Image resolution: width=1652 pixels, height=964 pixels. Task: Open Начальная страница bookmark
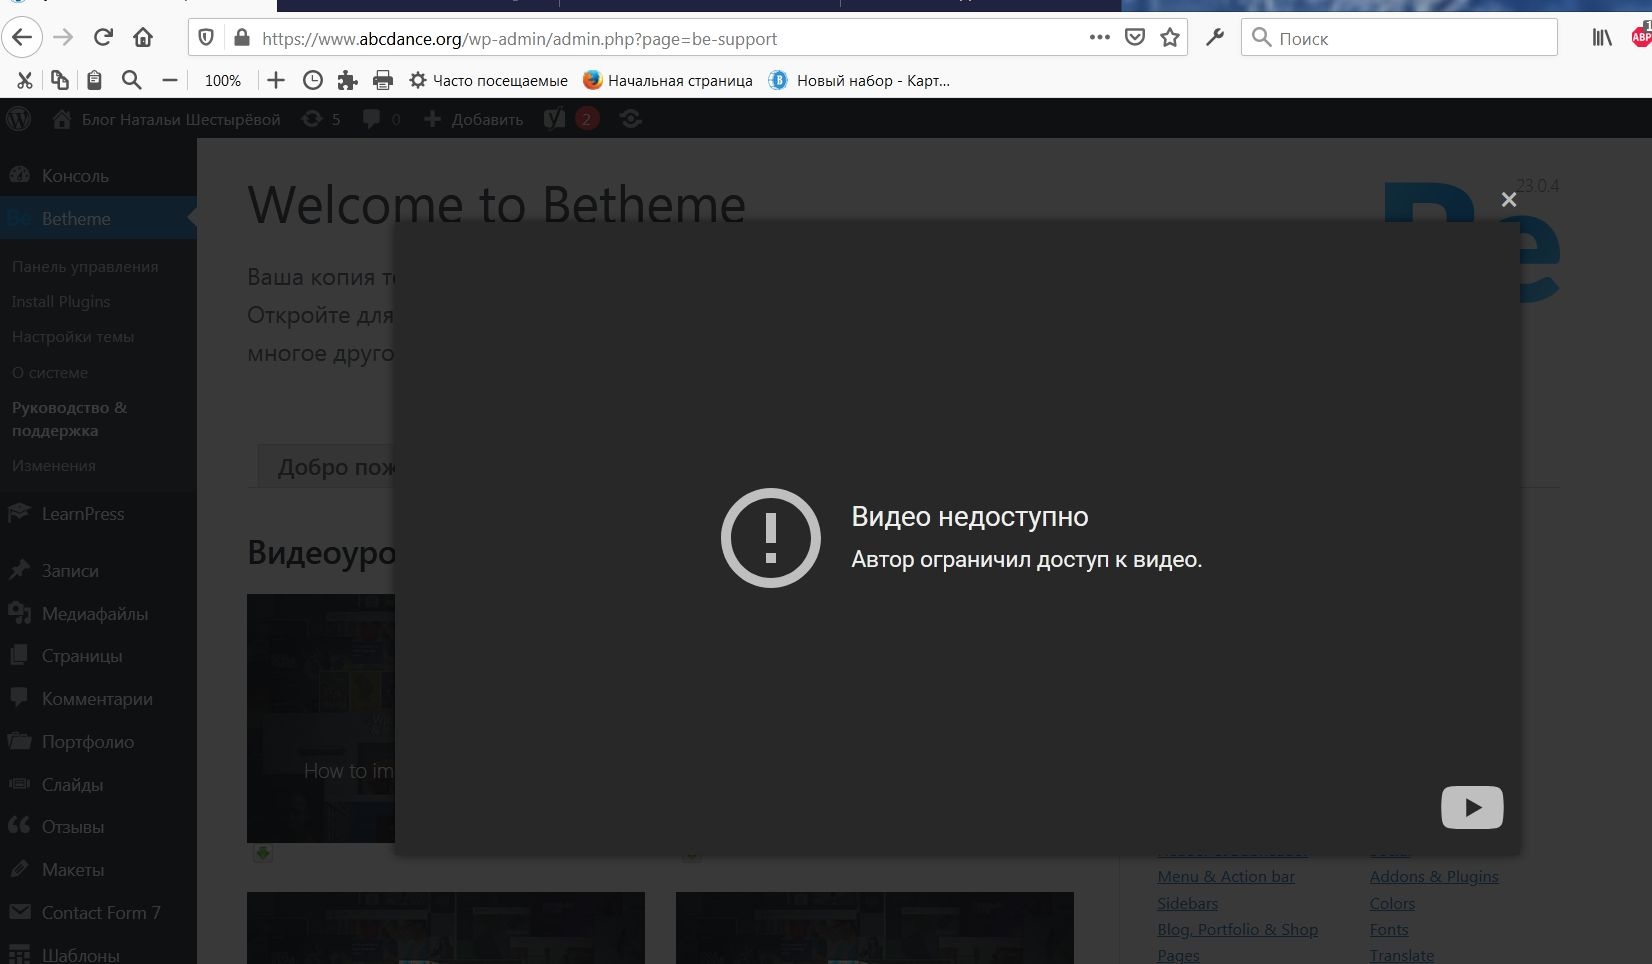[667, 80]
